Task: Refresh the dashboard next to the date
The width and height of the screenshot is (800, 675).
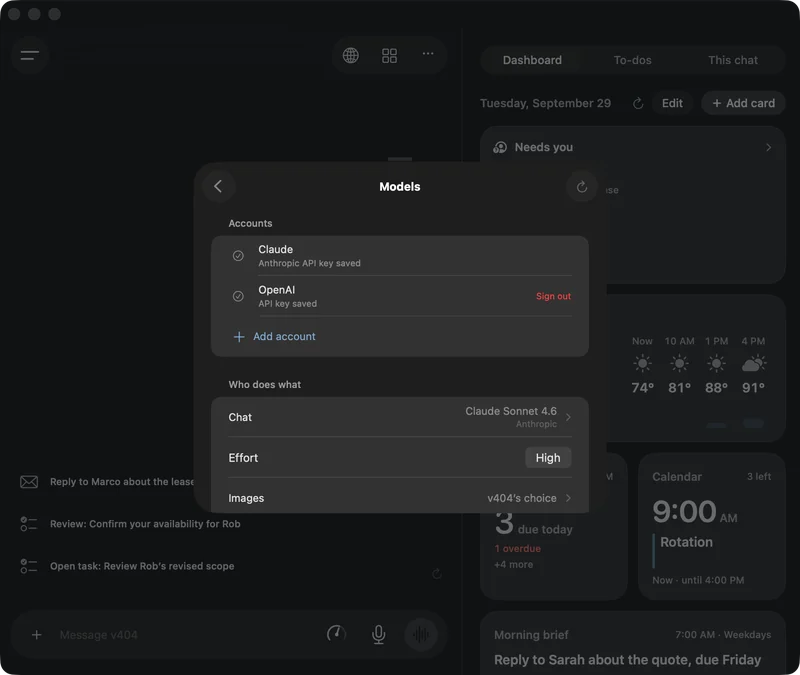Action: pyautogui.click(x=638, y=104)
